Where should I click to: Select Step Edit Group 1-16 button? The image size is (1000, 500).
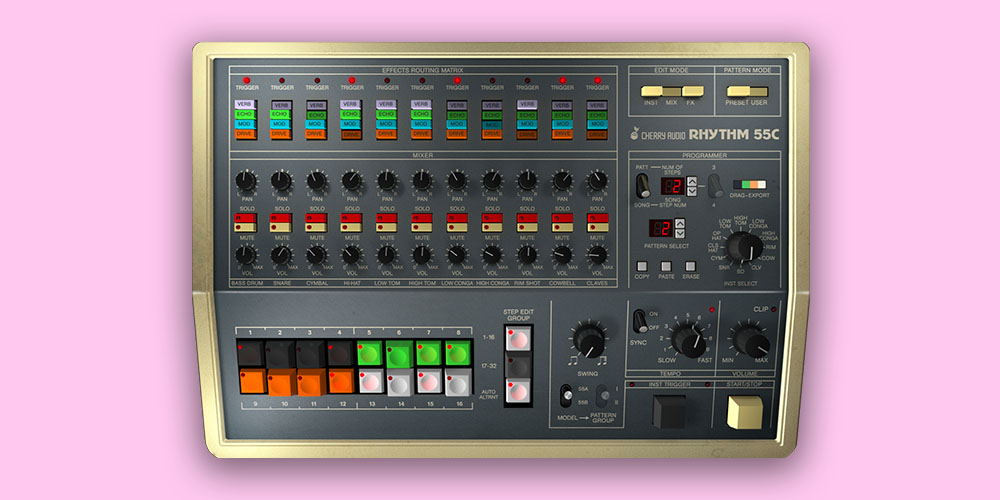518,338
